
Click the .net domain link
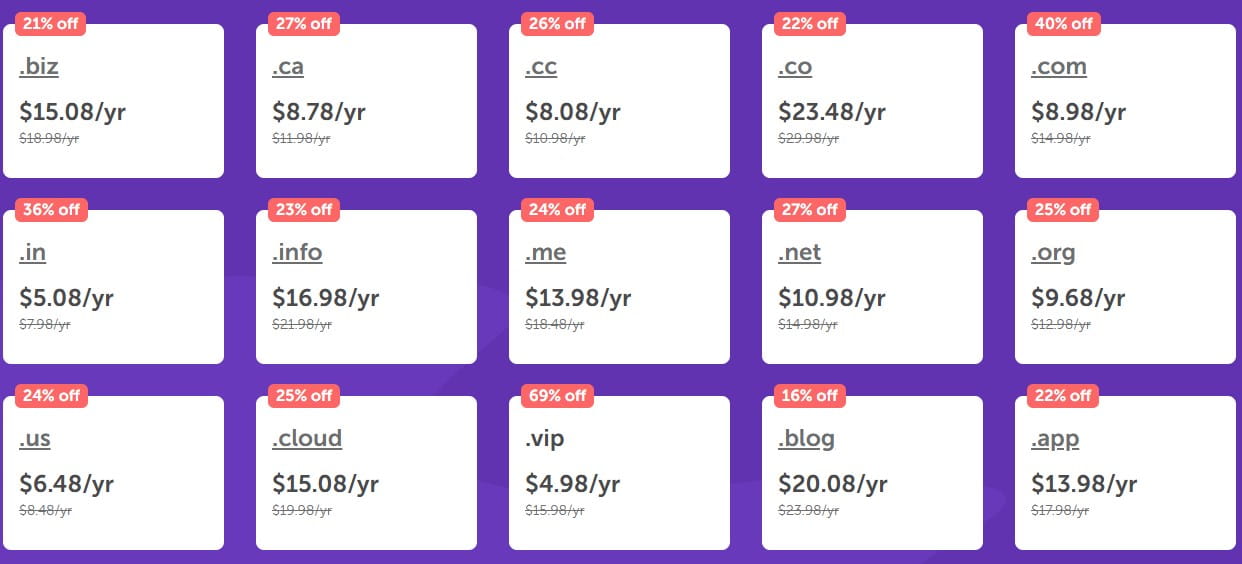coord(799,253)
